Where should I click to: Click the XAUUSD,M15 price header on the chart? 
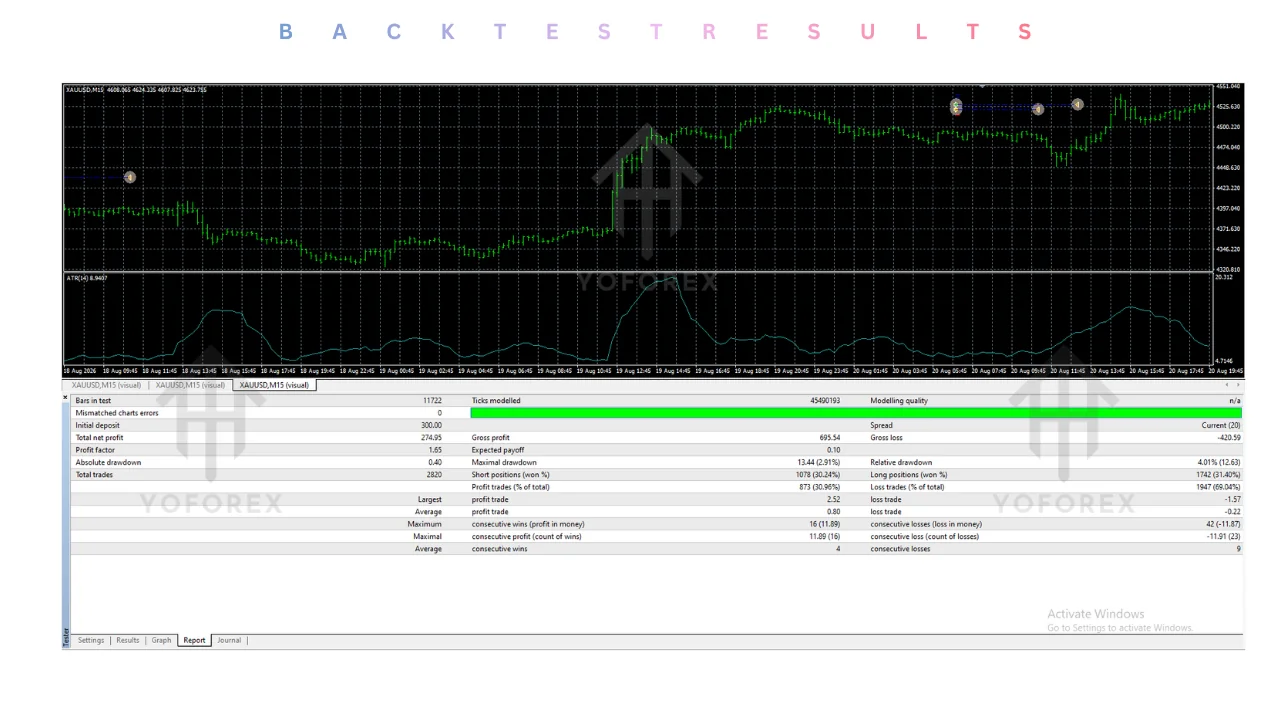[136, 90]
